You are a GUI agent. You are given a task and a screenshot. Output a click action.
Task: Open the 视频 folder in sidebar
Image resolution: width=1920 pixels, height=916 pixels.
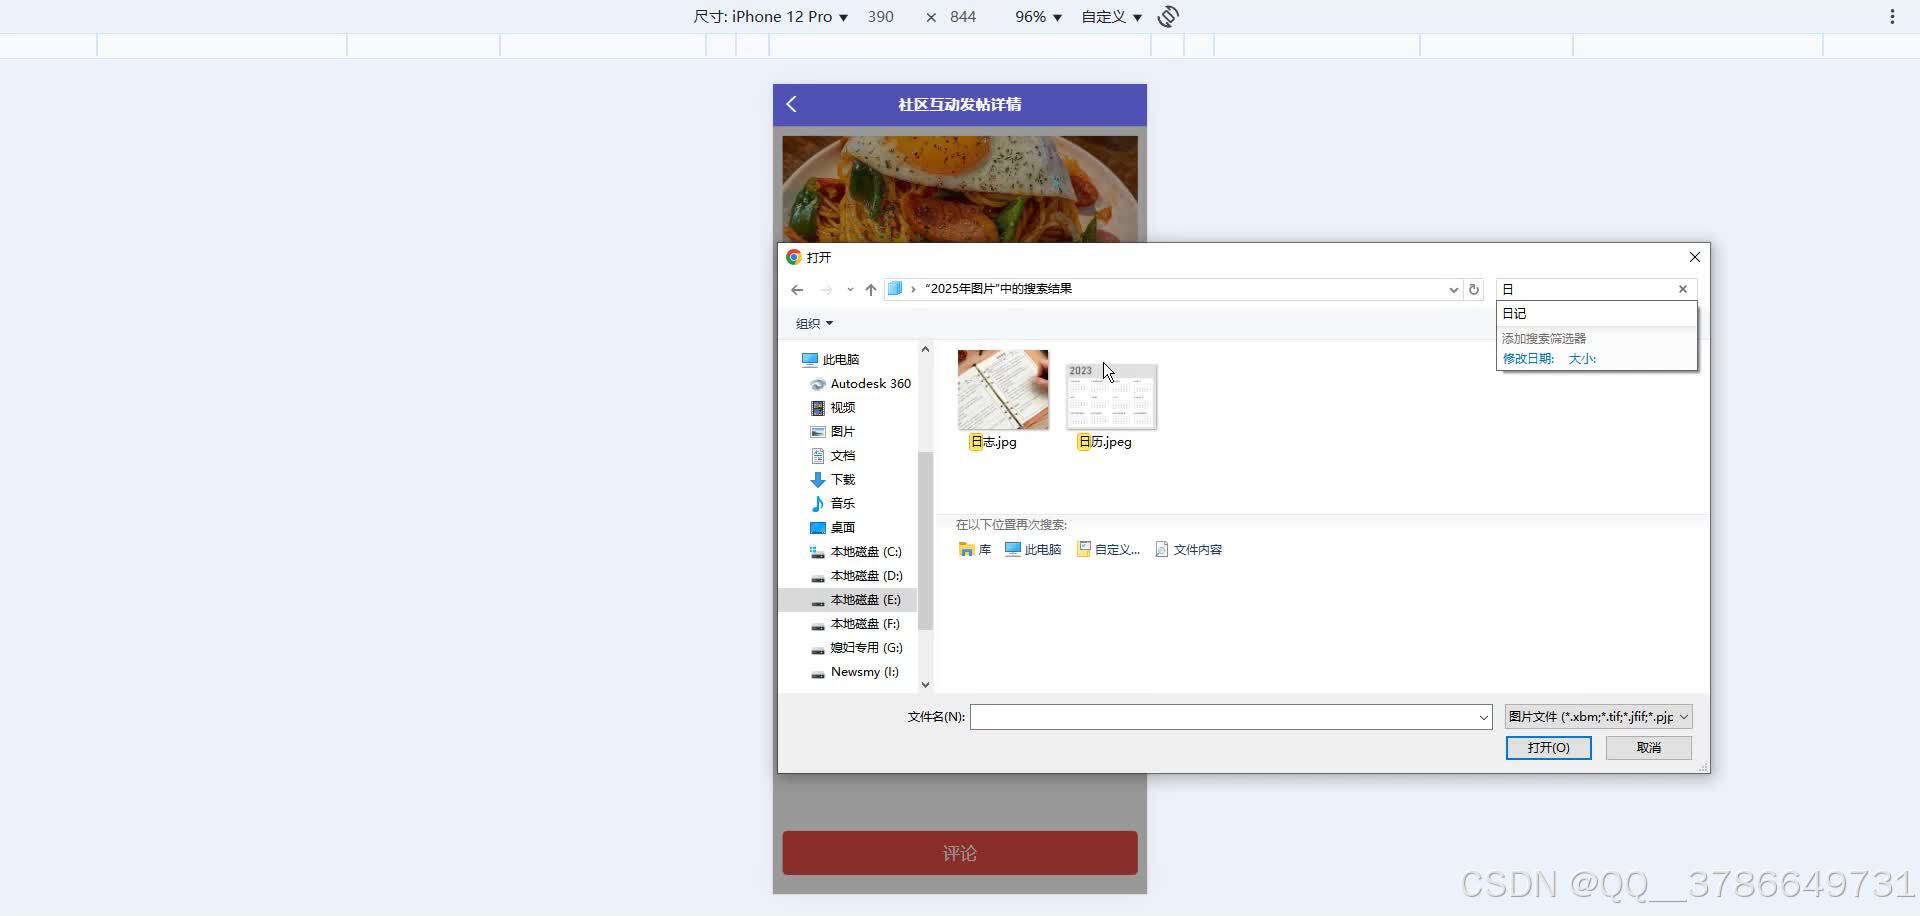[843, 407]
